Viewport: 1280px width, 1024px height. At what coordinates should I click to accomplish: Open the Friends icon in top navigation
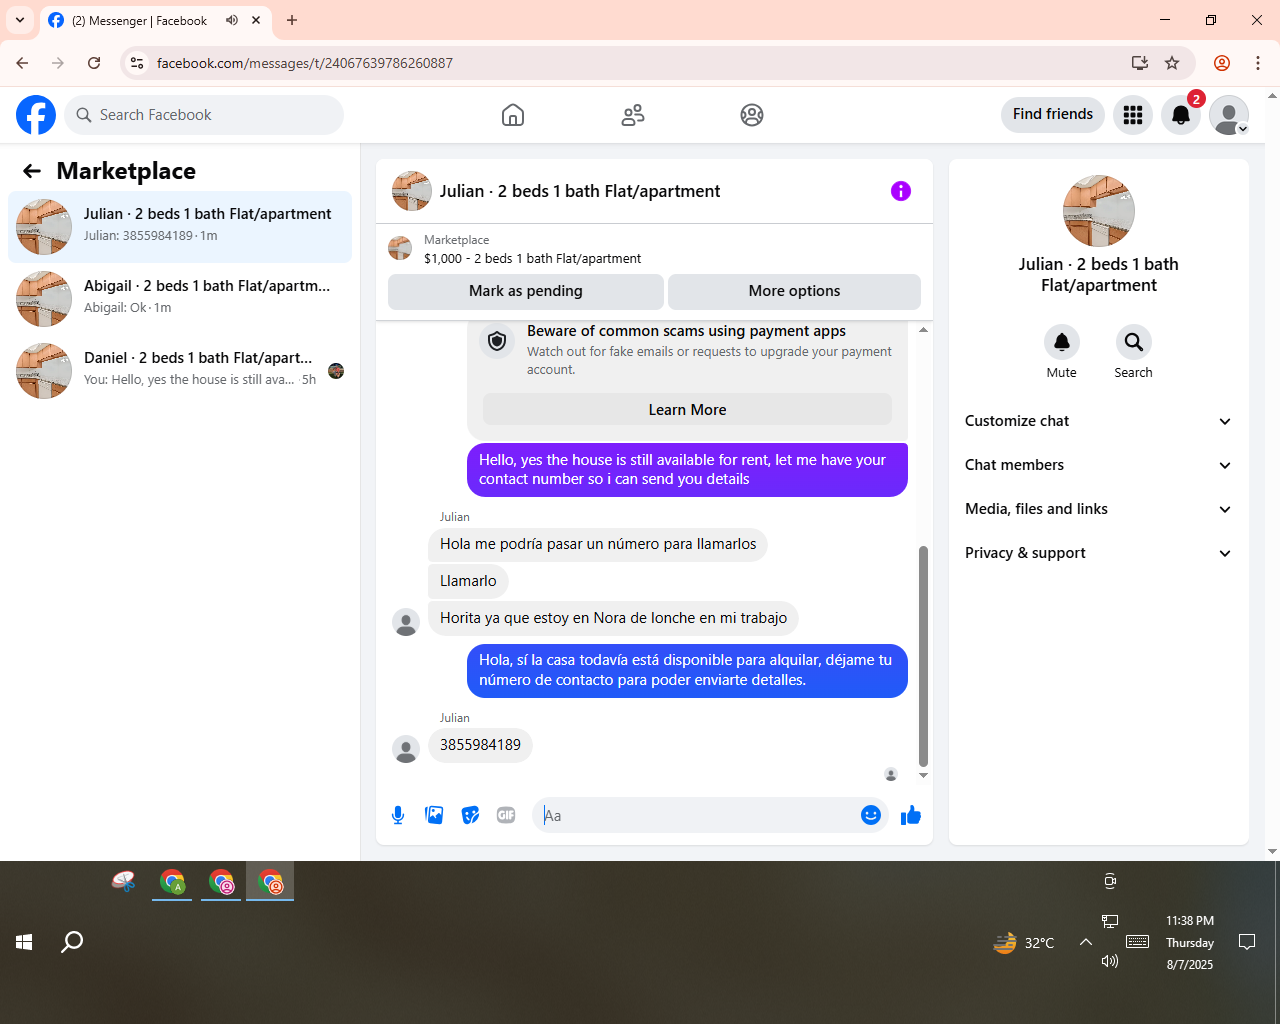[633, 115]
